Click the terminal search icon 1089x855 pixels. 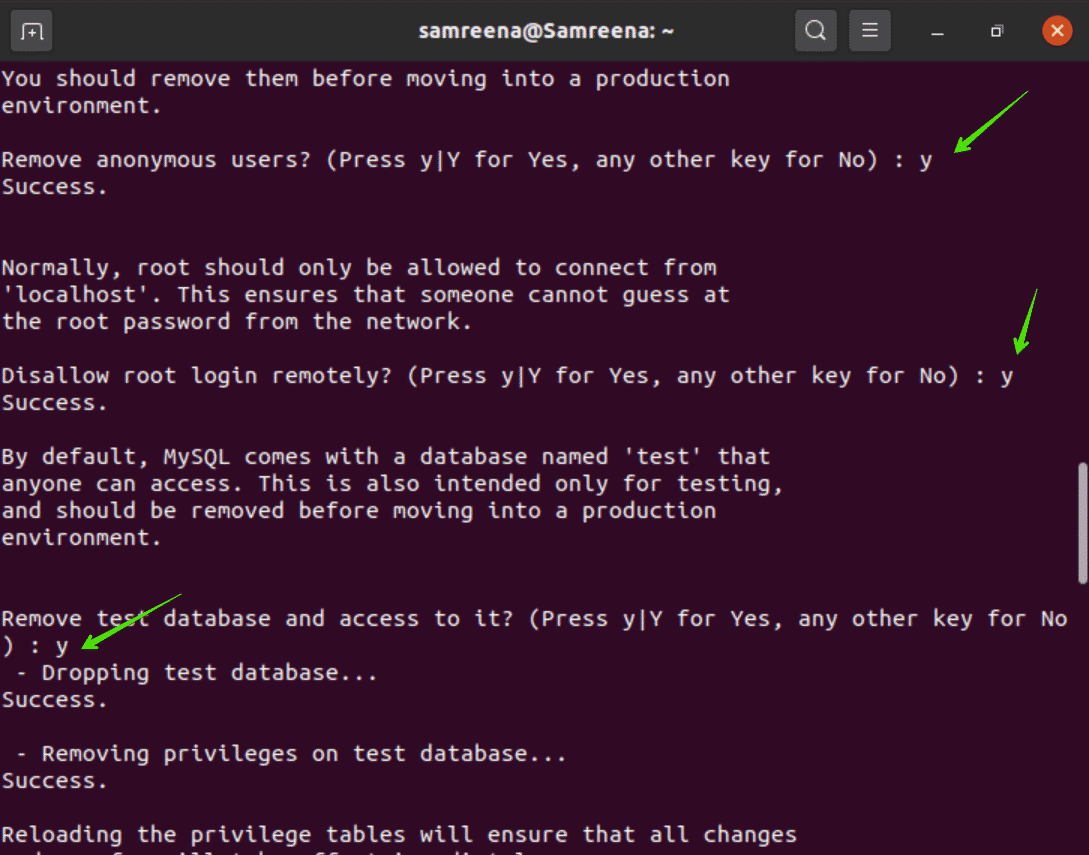point(815,31)
